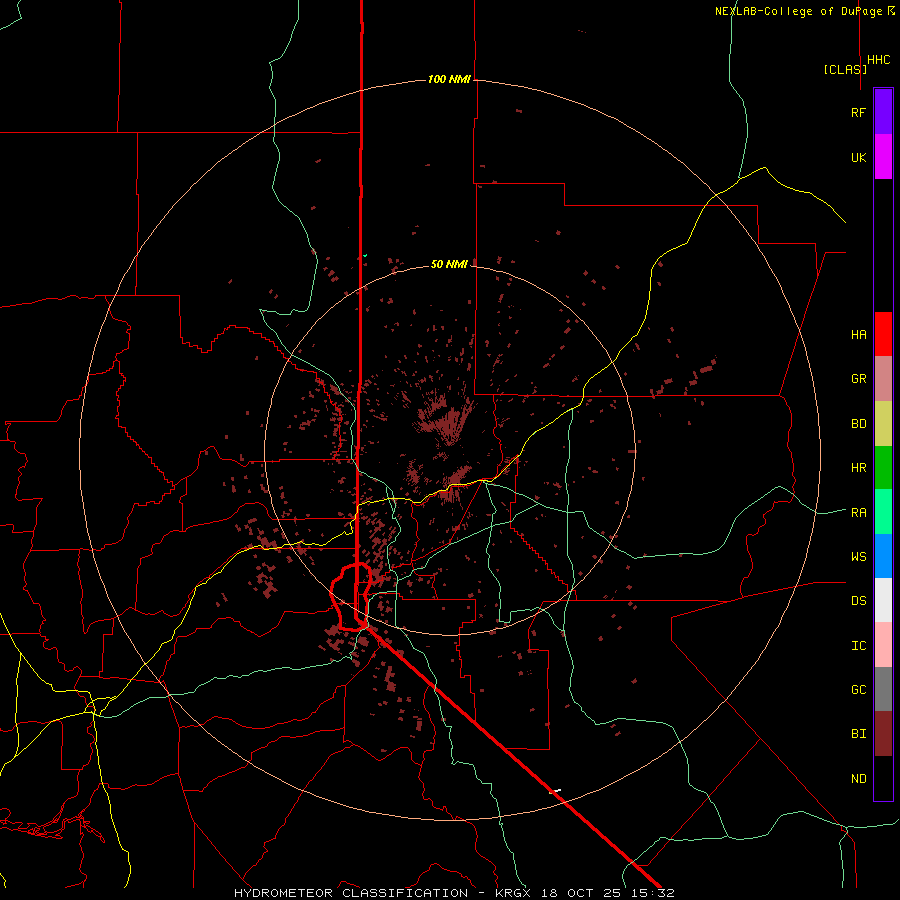Click the HA legend label
Viewport: 900px width, 900px height.
(858, 335)
